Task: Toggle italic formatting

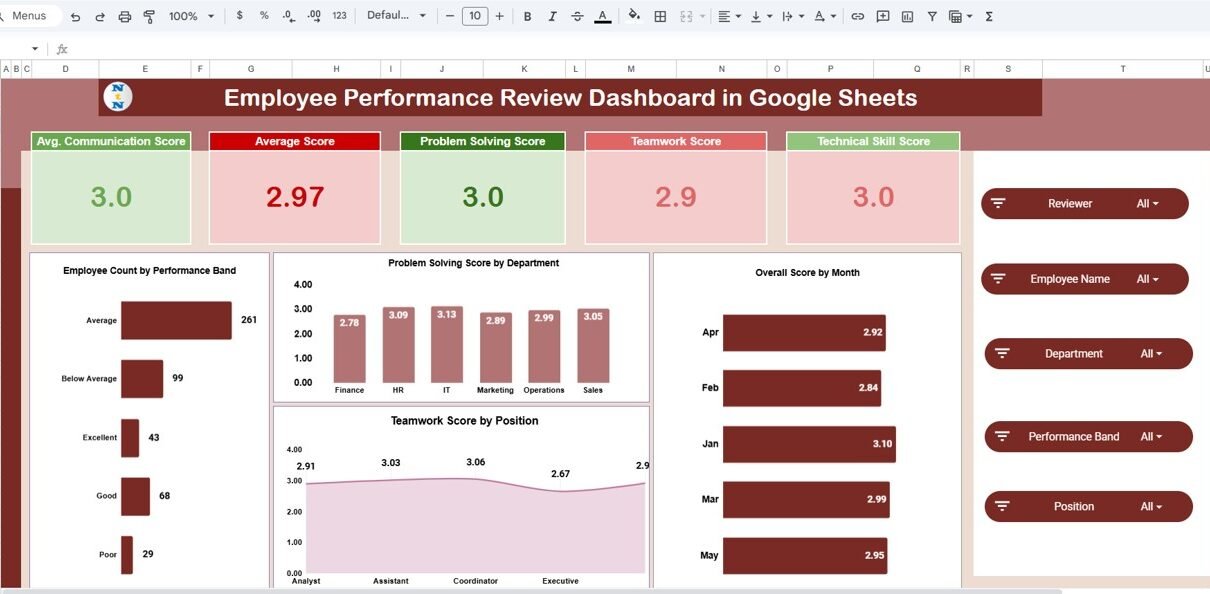Action: [x=552, y=16]
